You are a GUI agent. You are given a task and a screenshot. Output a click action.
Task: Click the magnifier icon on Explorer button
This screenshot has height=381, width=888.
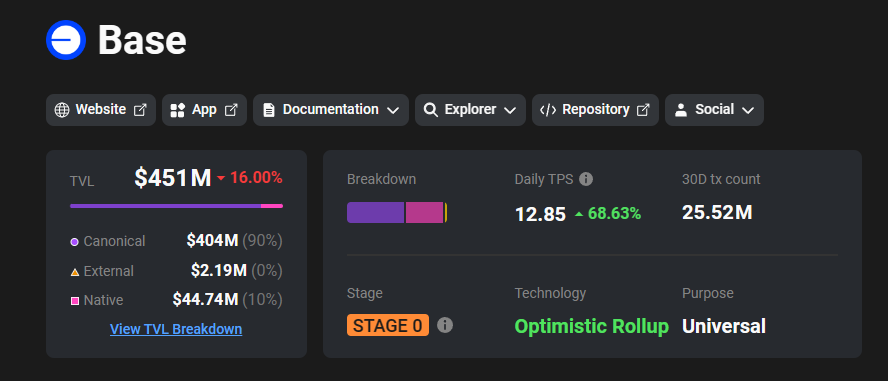pos(430,110)
